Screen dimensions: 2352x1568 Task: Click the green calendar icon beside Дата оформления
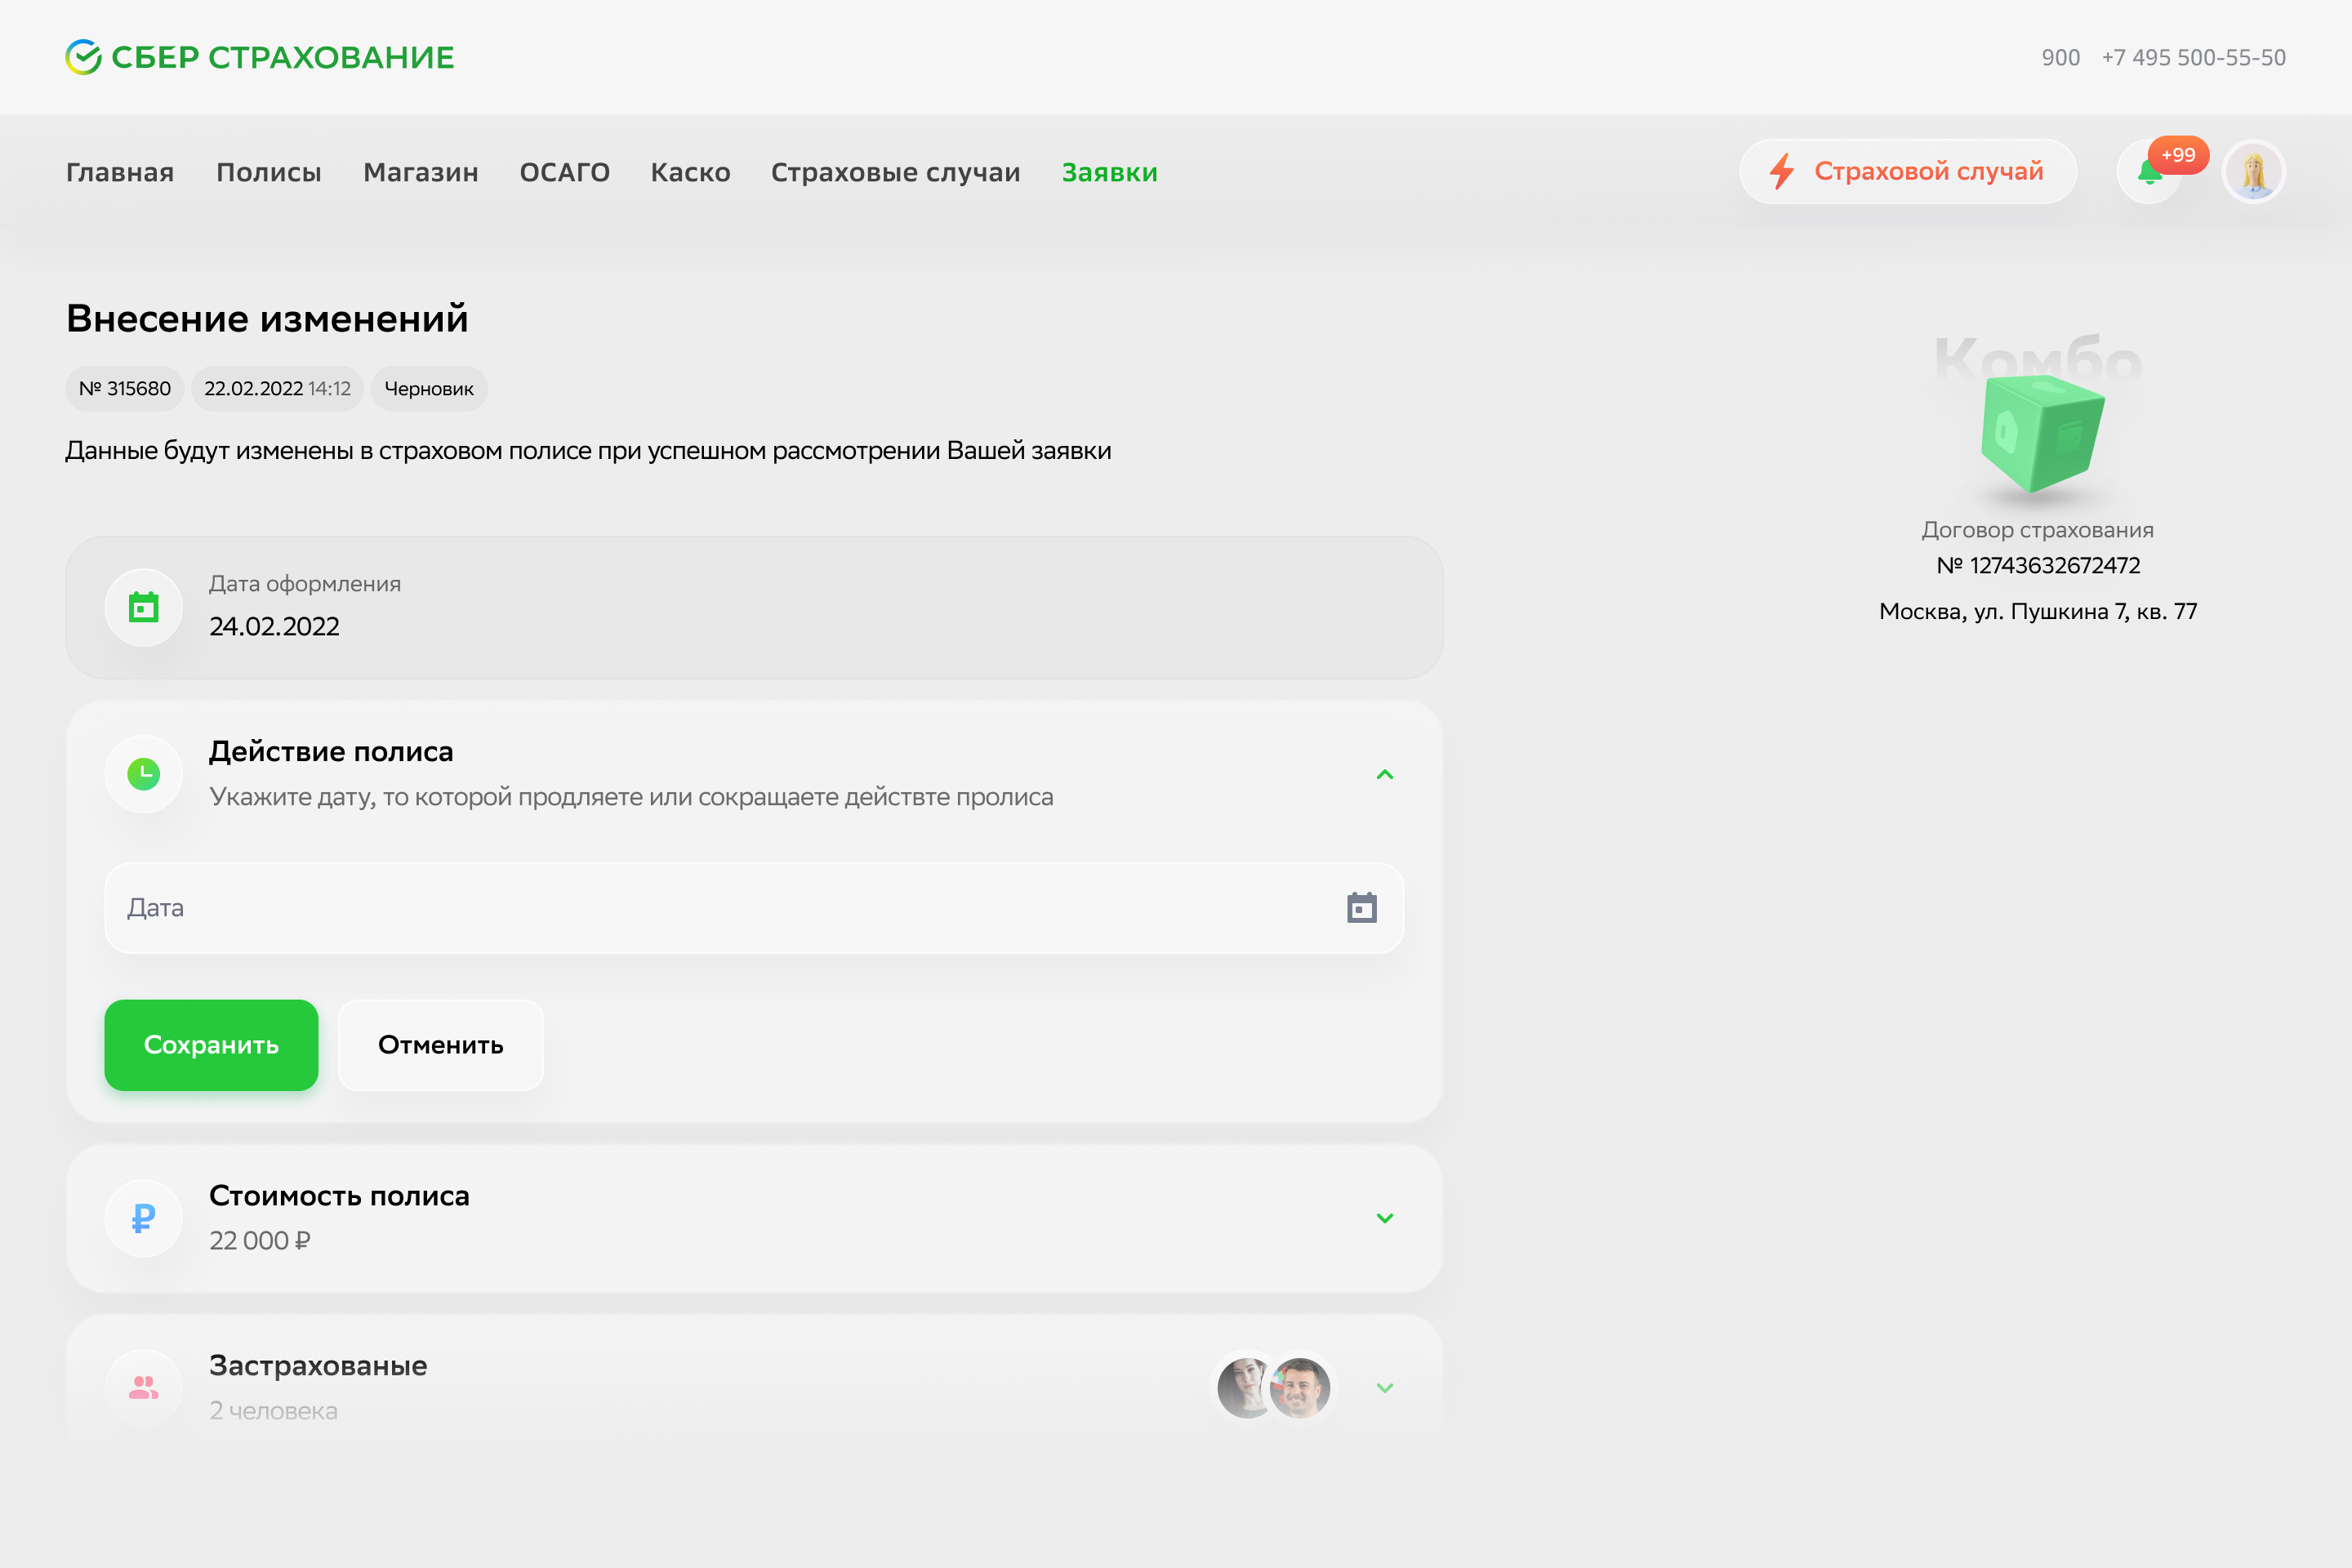click(x=144, y=607)
